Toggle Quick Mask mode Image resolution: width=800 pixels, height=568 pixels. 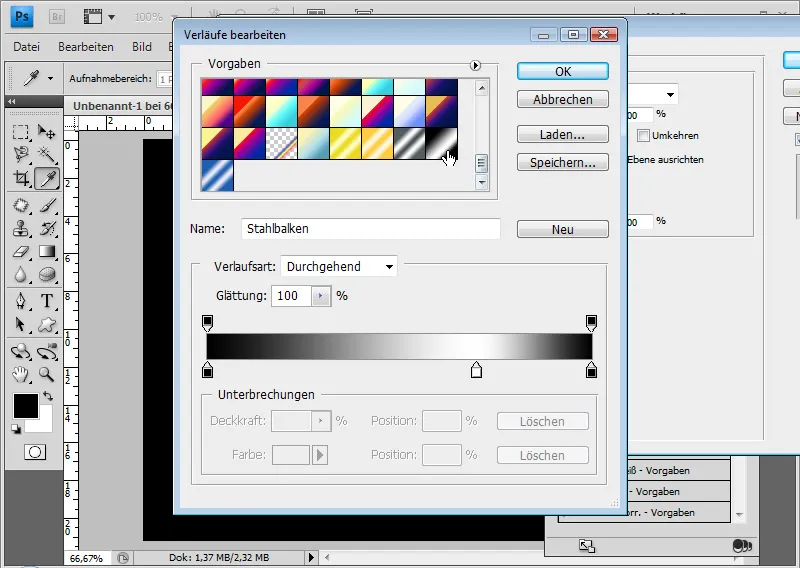point(35,452)
